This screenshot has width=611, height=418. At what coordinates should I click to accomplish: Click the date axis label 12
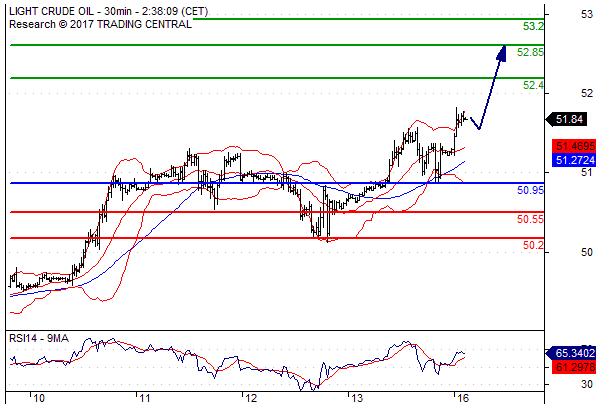click(x=251, y=399)
